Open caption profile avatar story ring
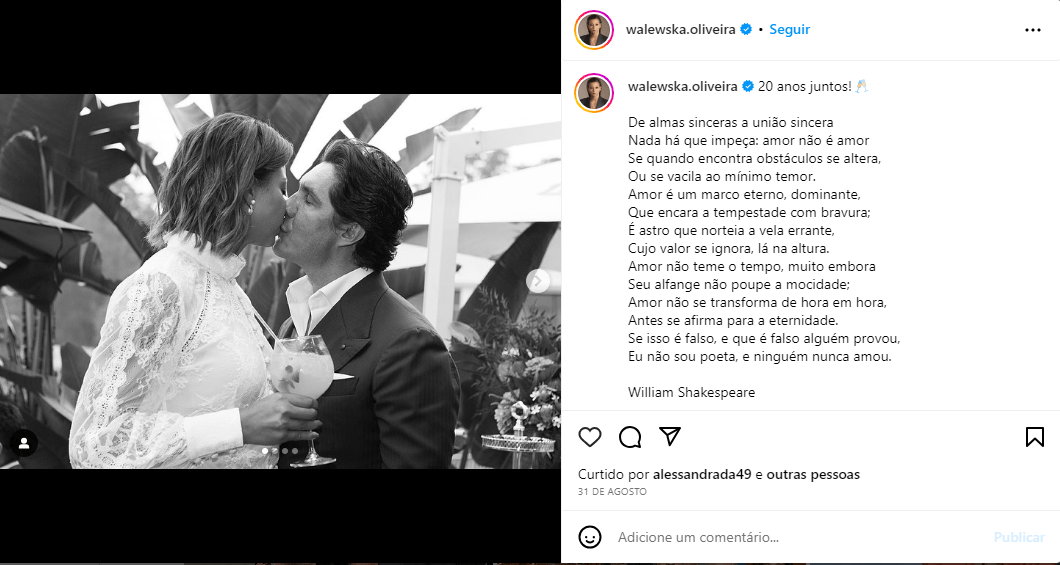Viewport: 1060px width, 565px height. (594, 93)
